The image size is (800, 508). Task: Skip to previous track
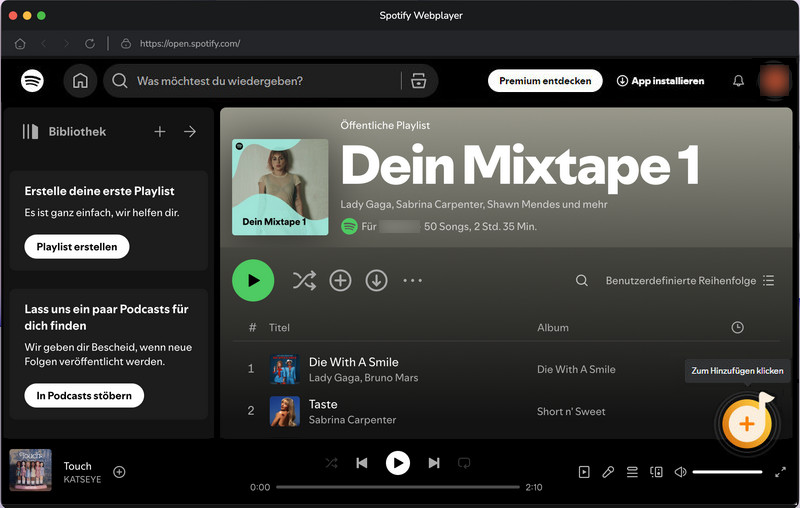[x=362, y=463]
